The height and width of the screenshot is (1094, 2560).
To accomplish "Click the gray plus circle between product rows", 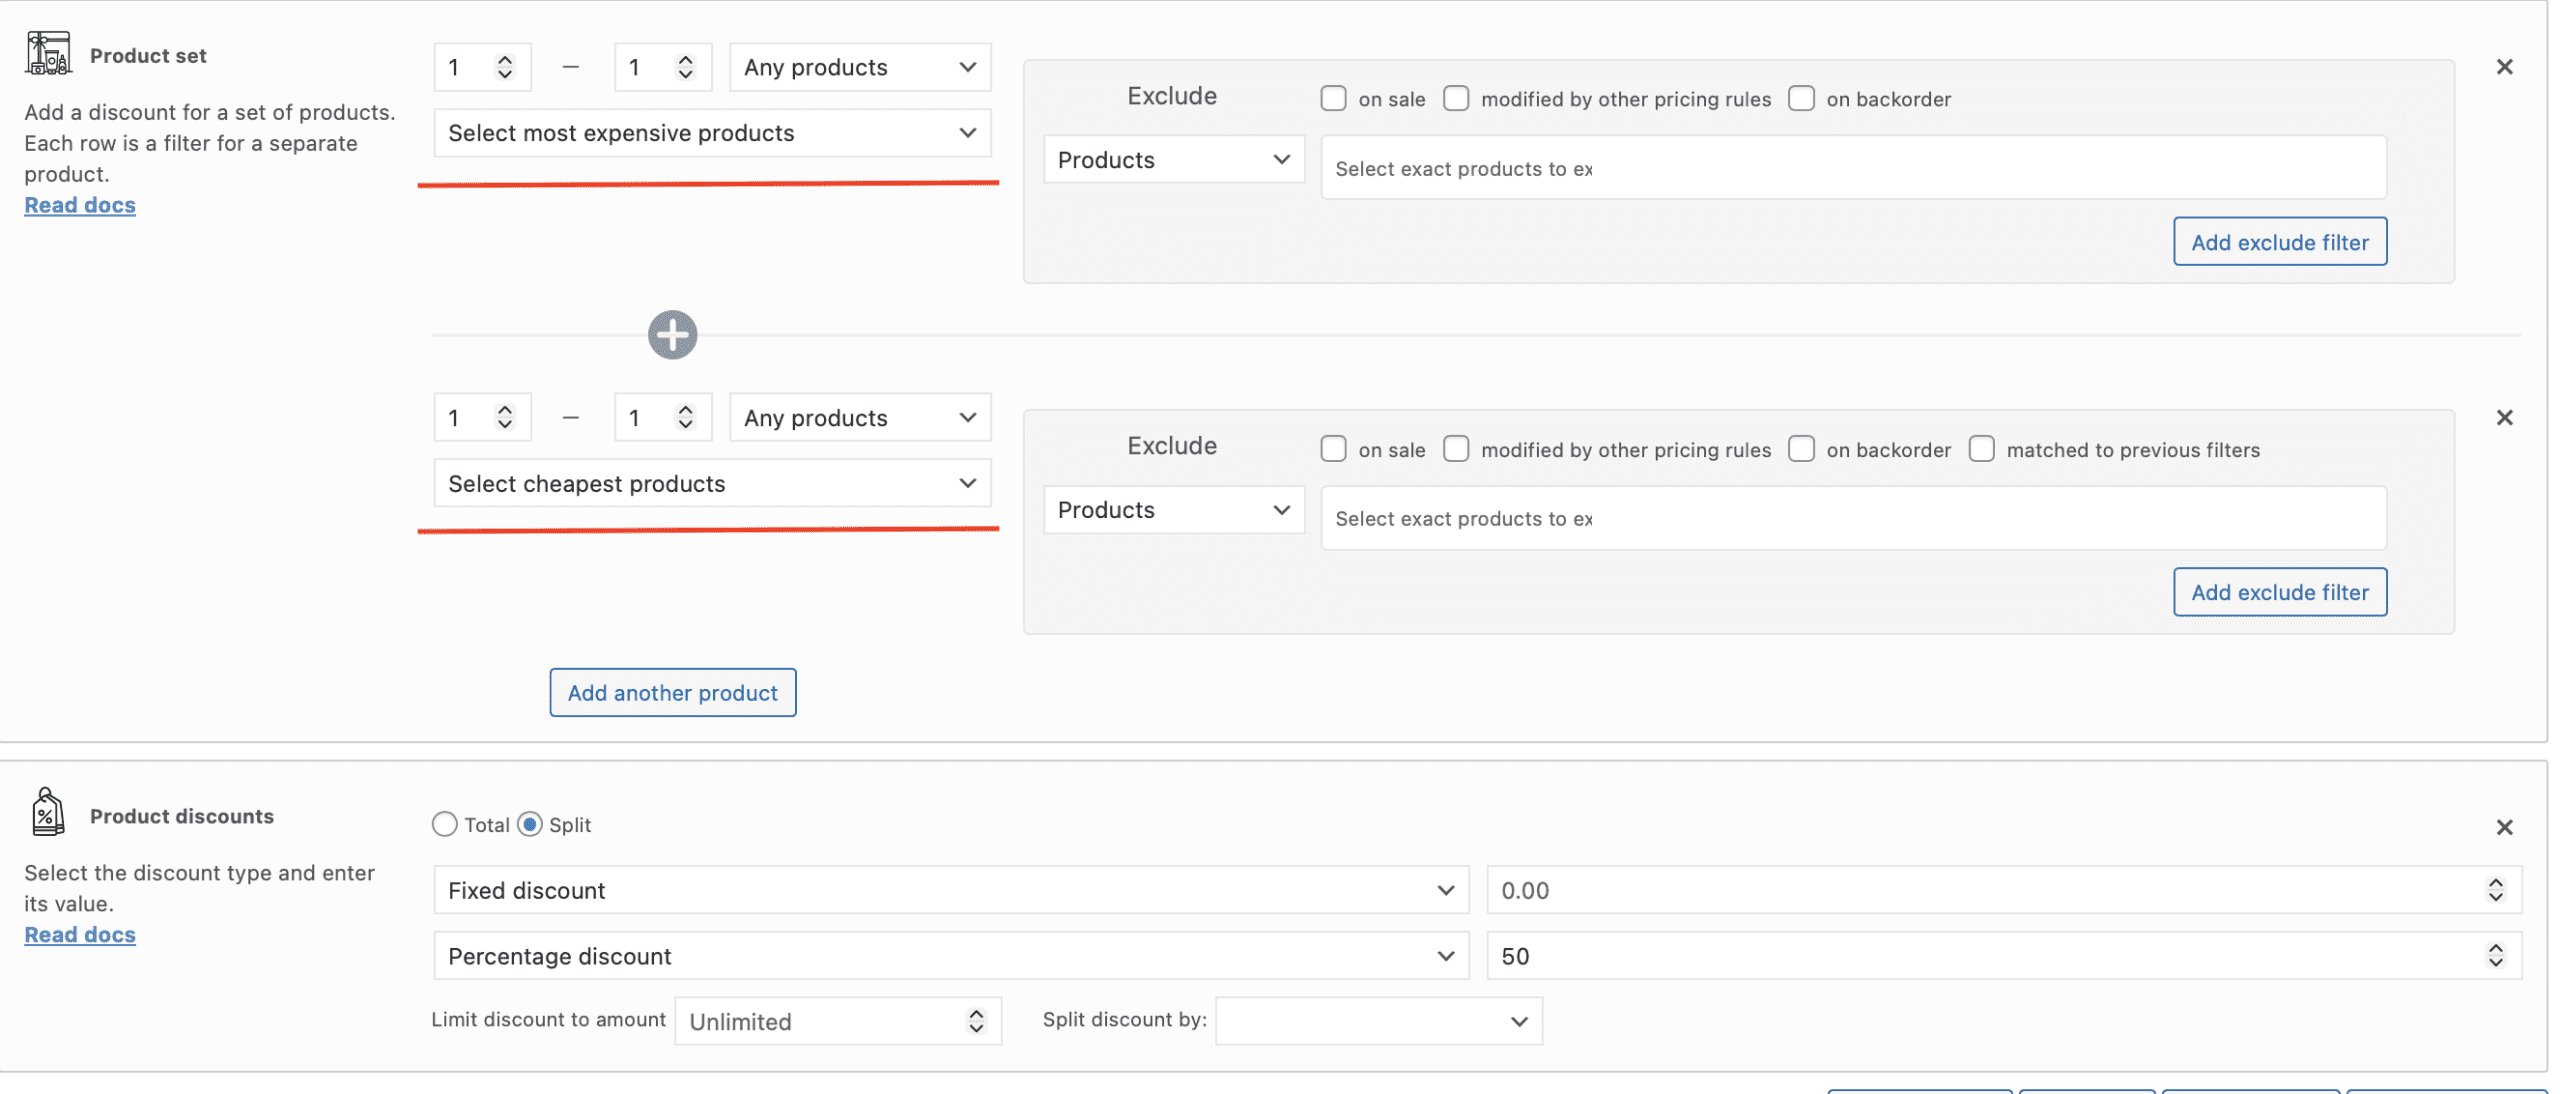I will tap(672, 335).
